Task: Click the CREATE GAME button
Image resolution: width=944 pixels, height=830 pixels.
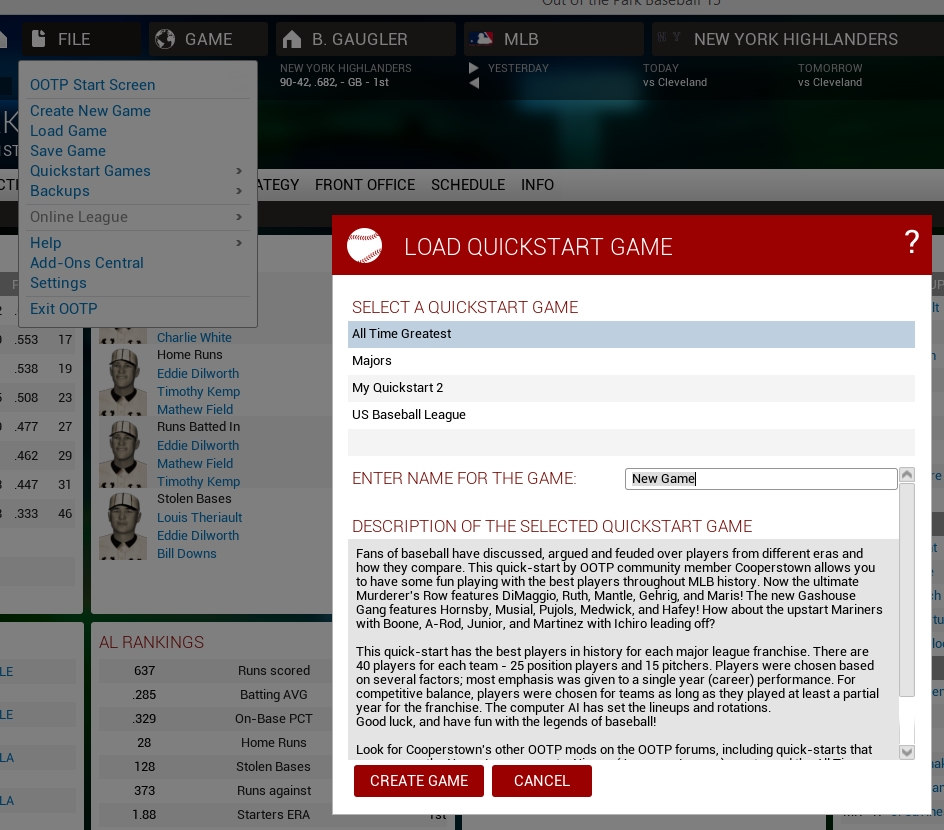Action: (419, 781)
